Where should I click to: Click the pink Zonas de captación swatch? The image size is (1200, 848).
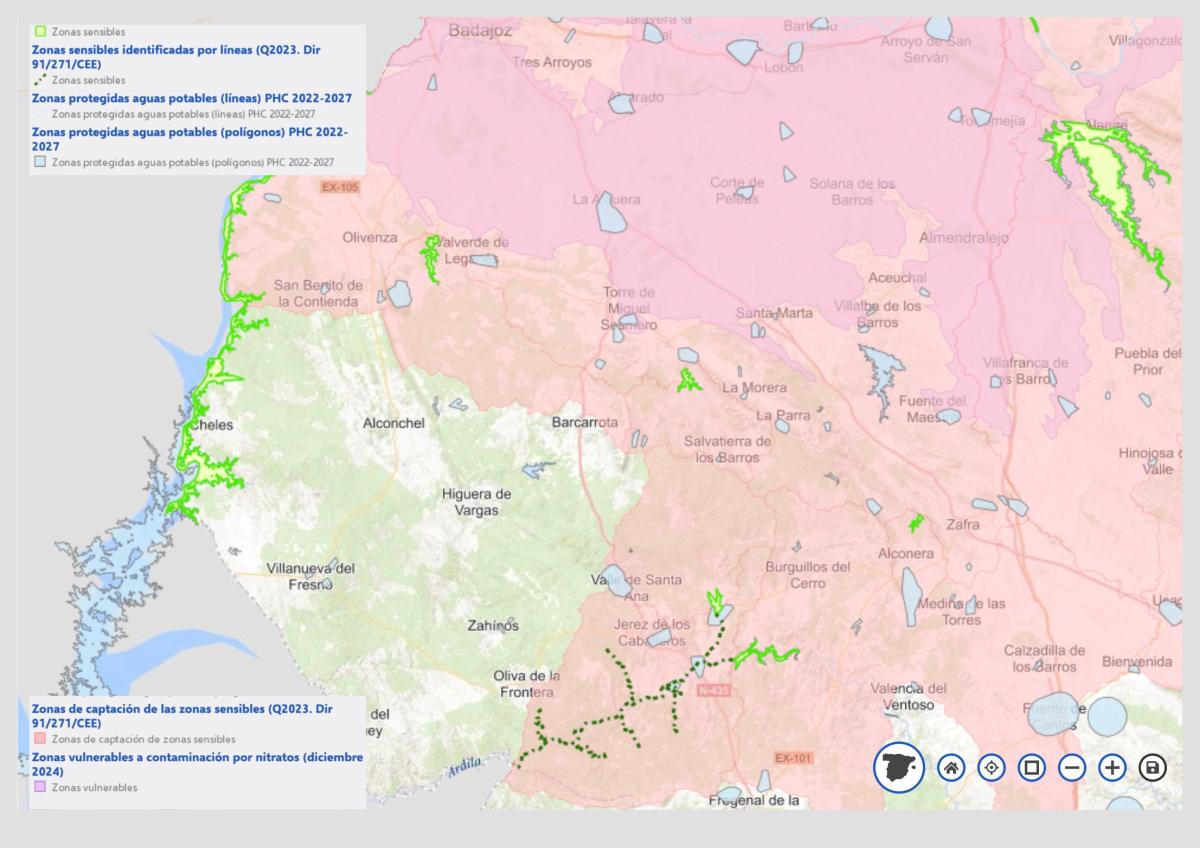pos(40,739)
